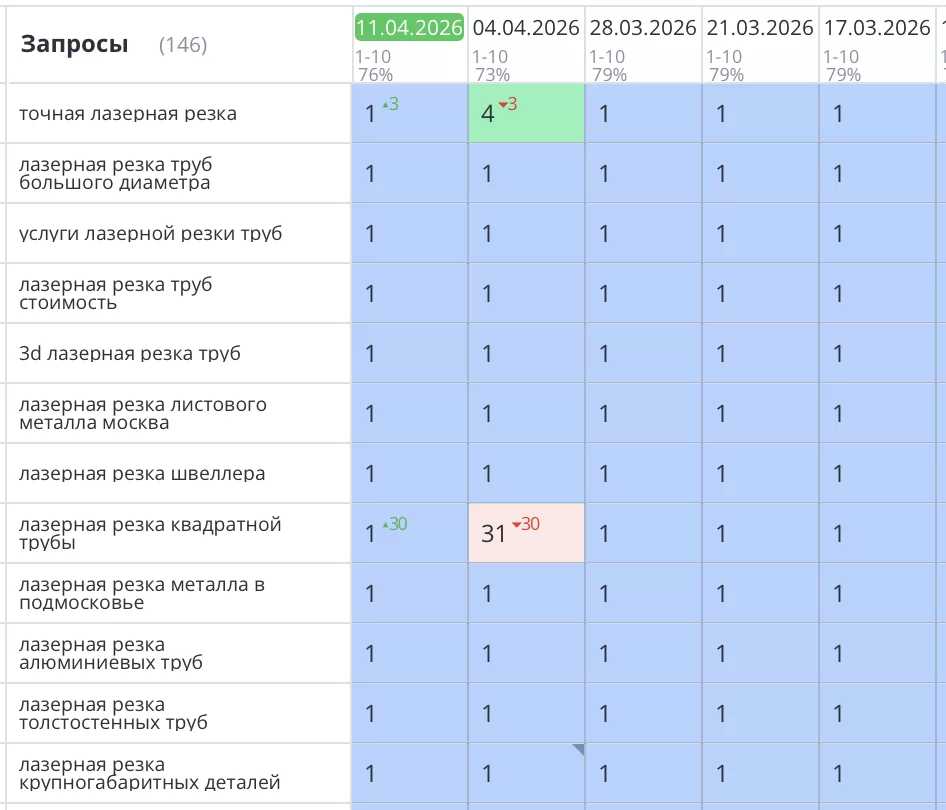Image resolution: width=946 pixels, height=810 pixels.
Task: Sort by the Запросы column header
Action: 74,44
